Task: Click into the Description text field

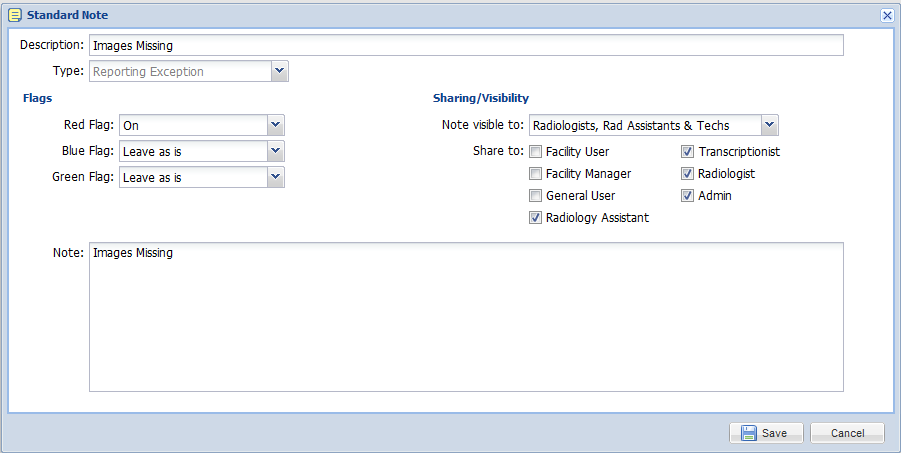Action: [466, 45]
